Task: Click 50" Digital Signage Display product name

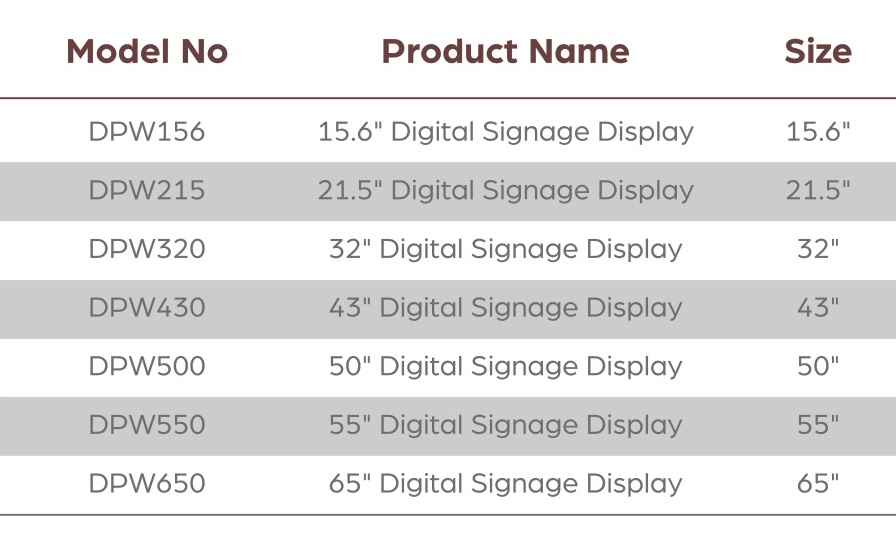Action: 505,367
